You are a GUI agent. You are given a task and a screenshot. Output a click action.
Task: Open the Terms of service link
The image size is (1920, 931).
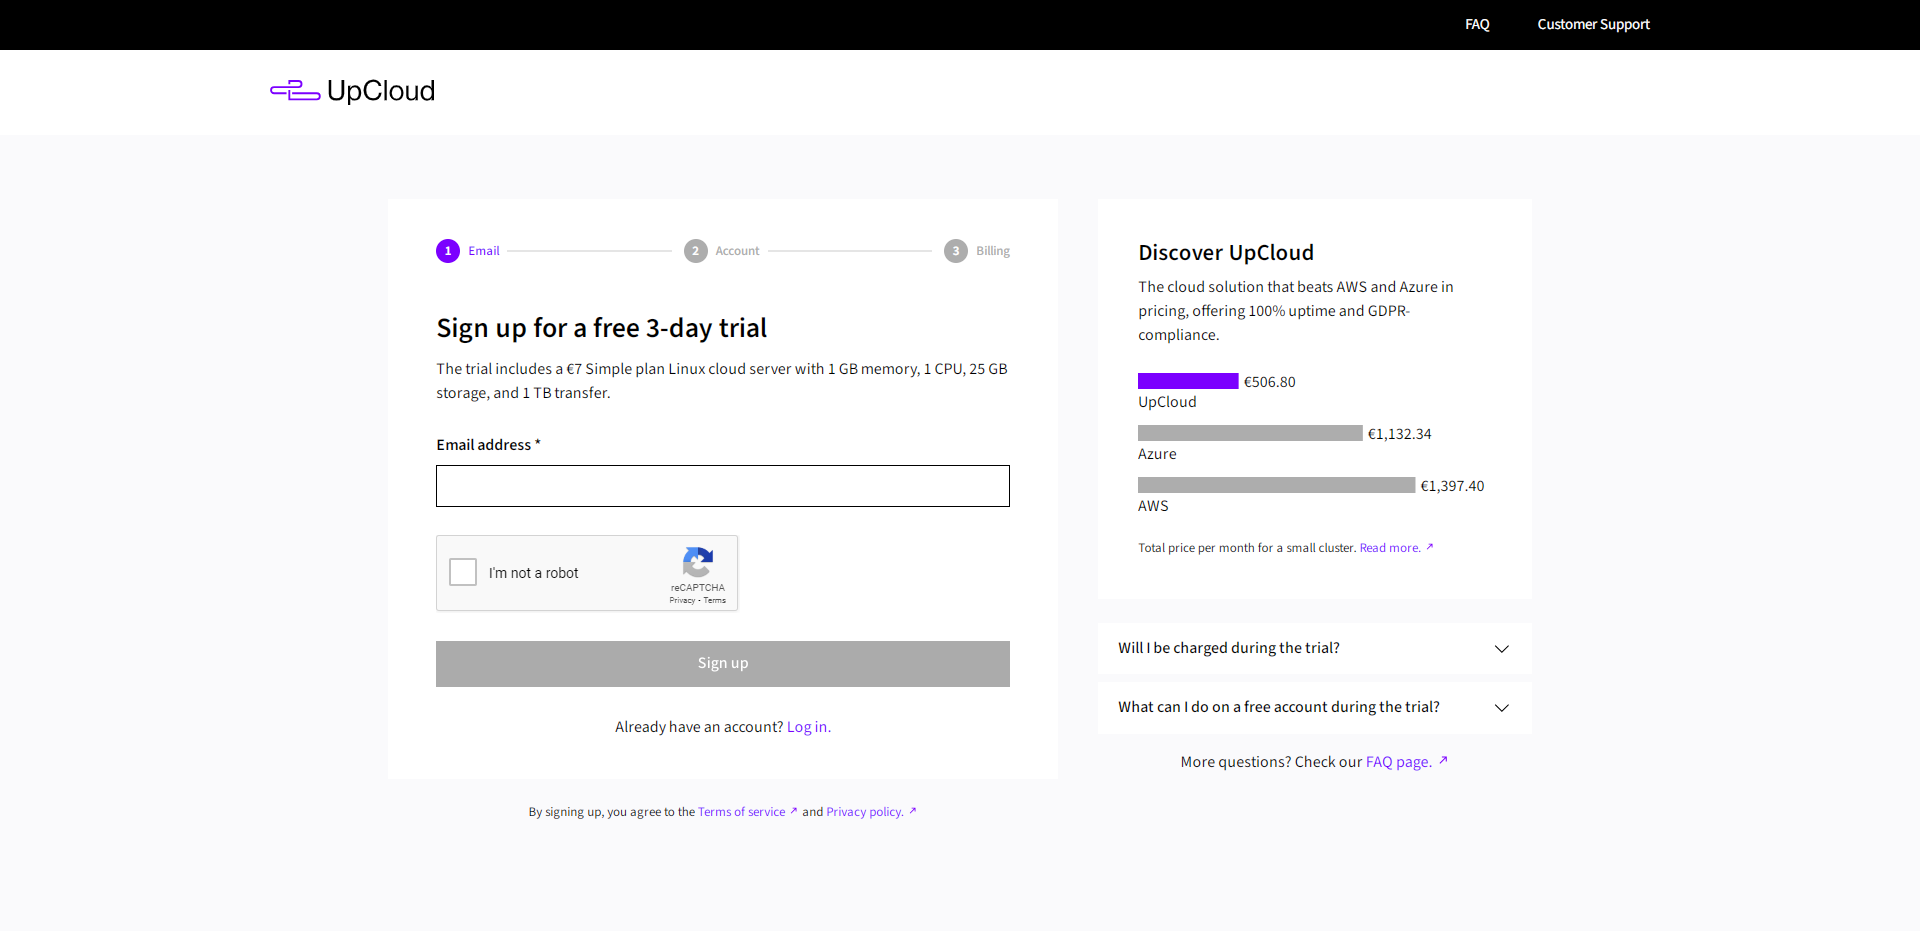(x=747, y=812)
